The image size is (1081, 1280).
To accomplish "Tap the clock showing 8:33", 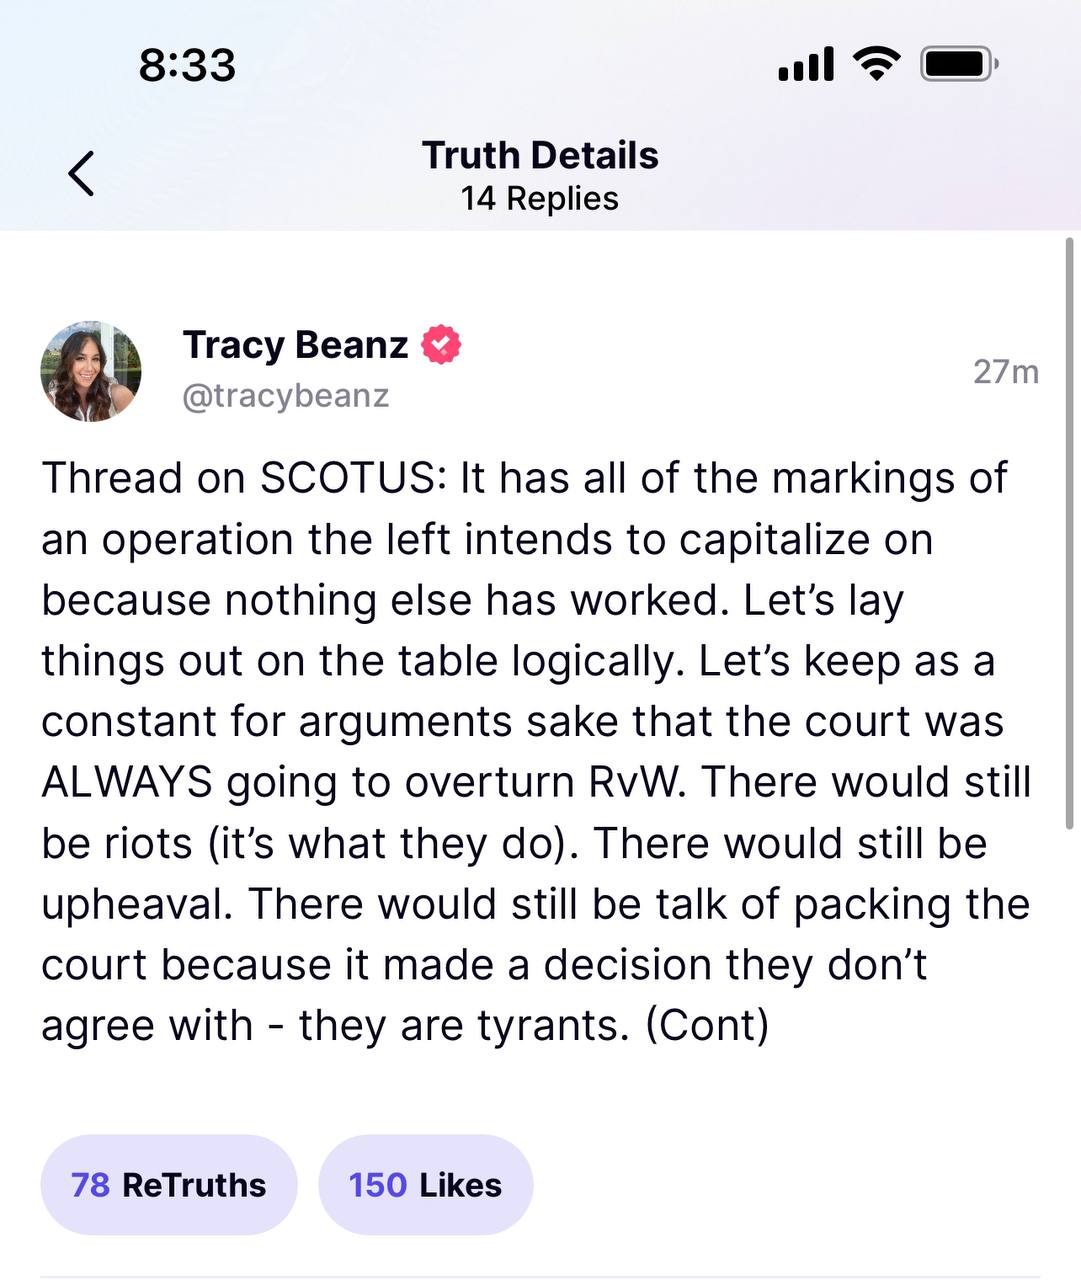I will click(185, 64).
